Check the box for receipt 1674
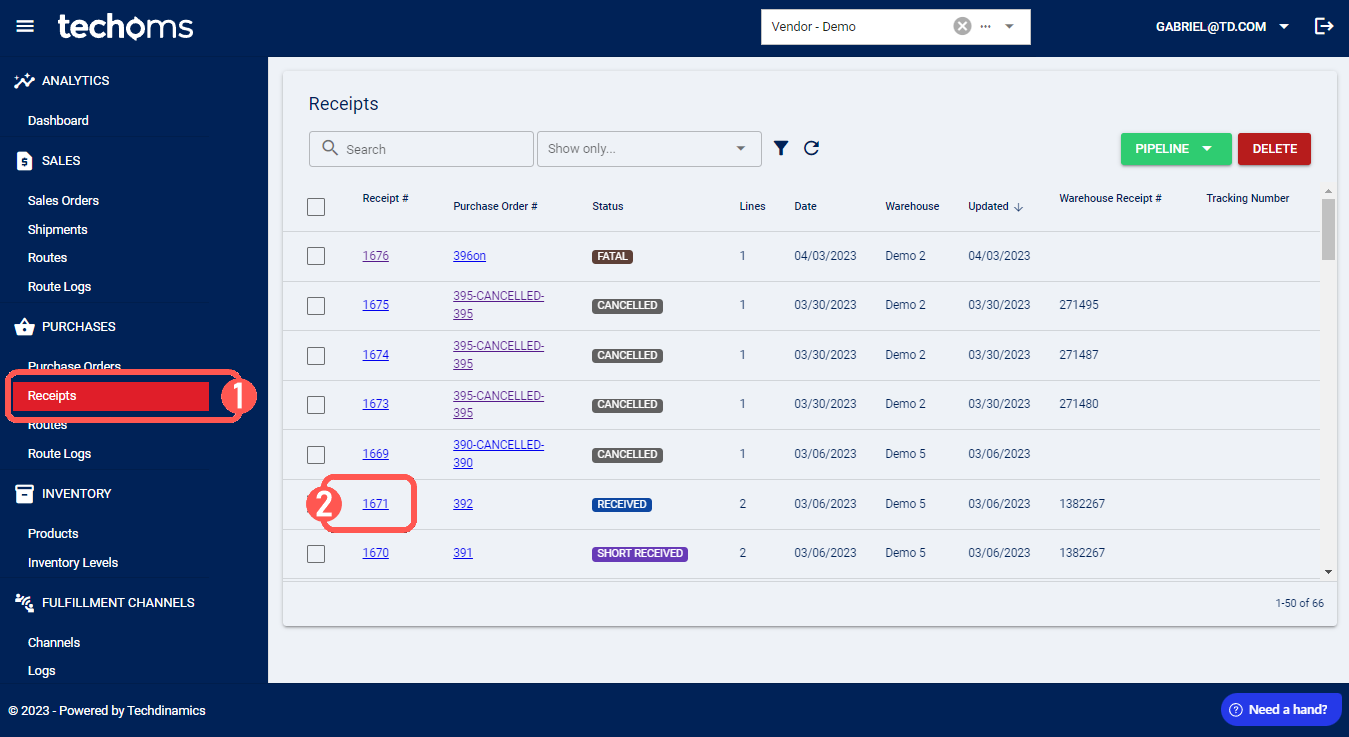 click(316, 355)
